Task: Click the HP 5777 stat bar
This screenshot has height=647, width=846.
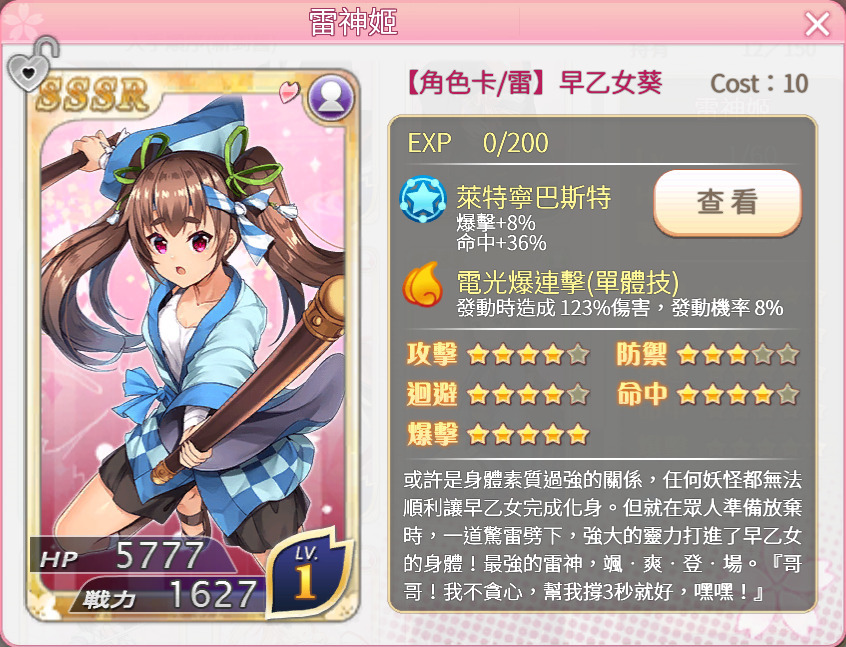Action: 132,556
